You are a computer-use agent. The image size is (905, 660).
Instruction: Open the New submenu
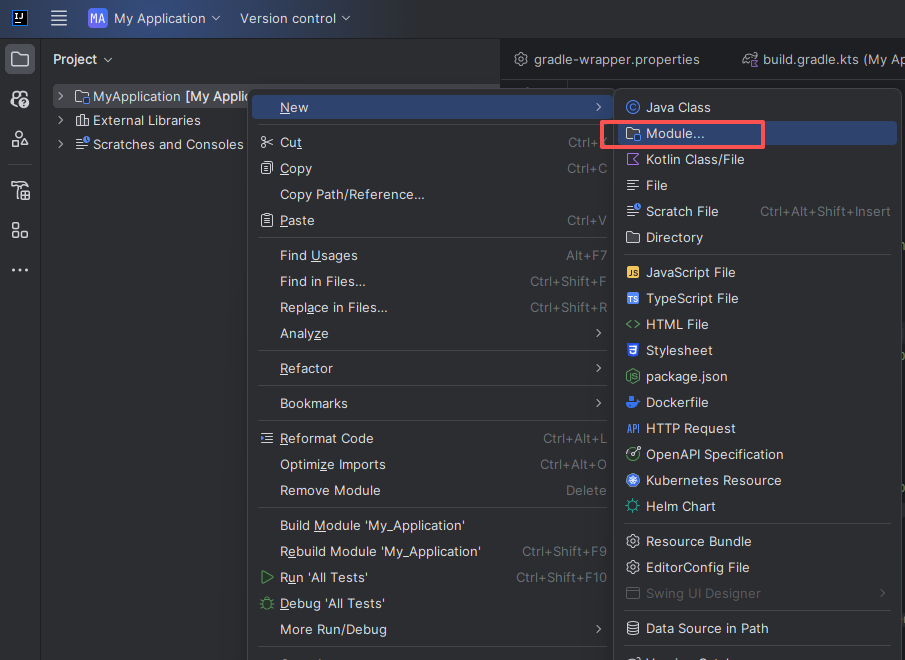pyautogui.click(x=432, y=107)
